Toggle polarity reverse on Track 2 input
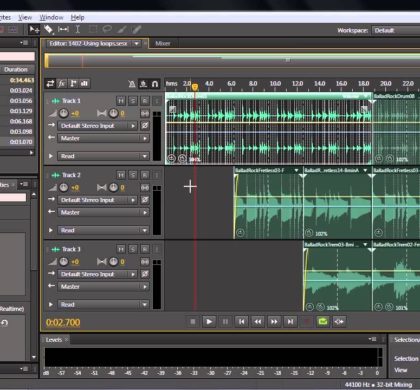Screen dimensions: 420x390 click(145, 200)
